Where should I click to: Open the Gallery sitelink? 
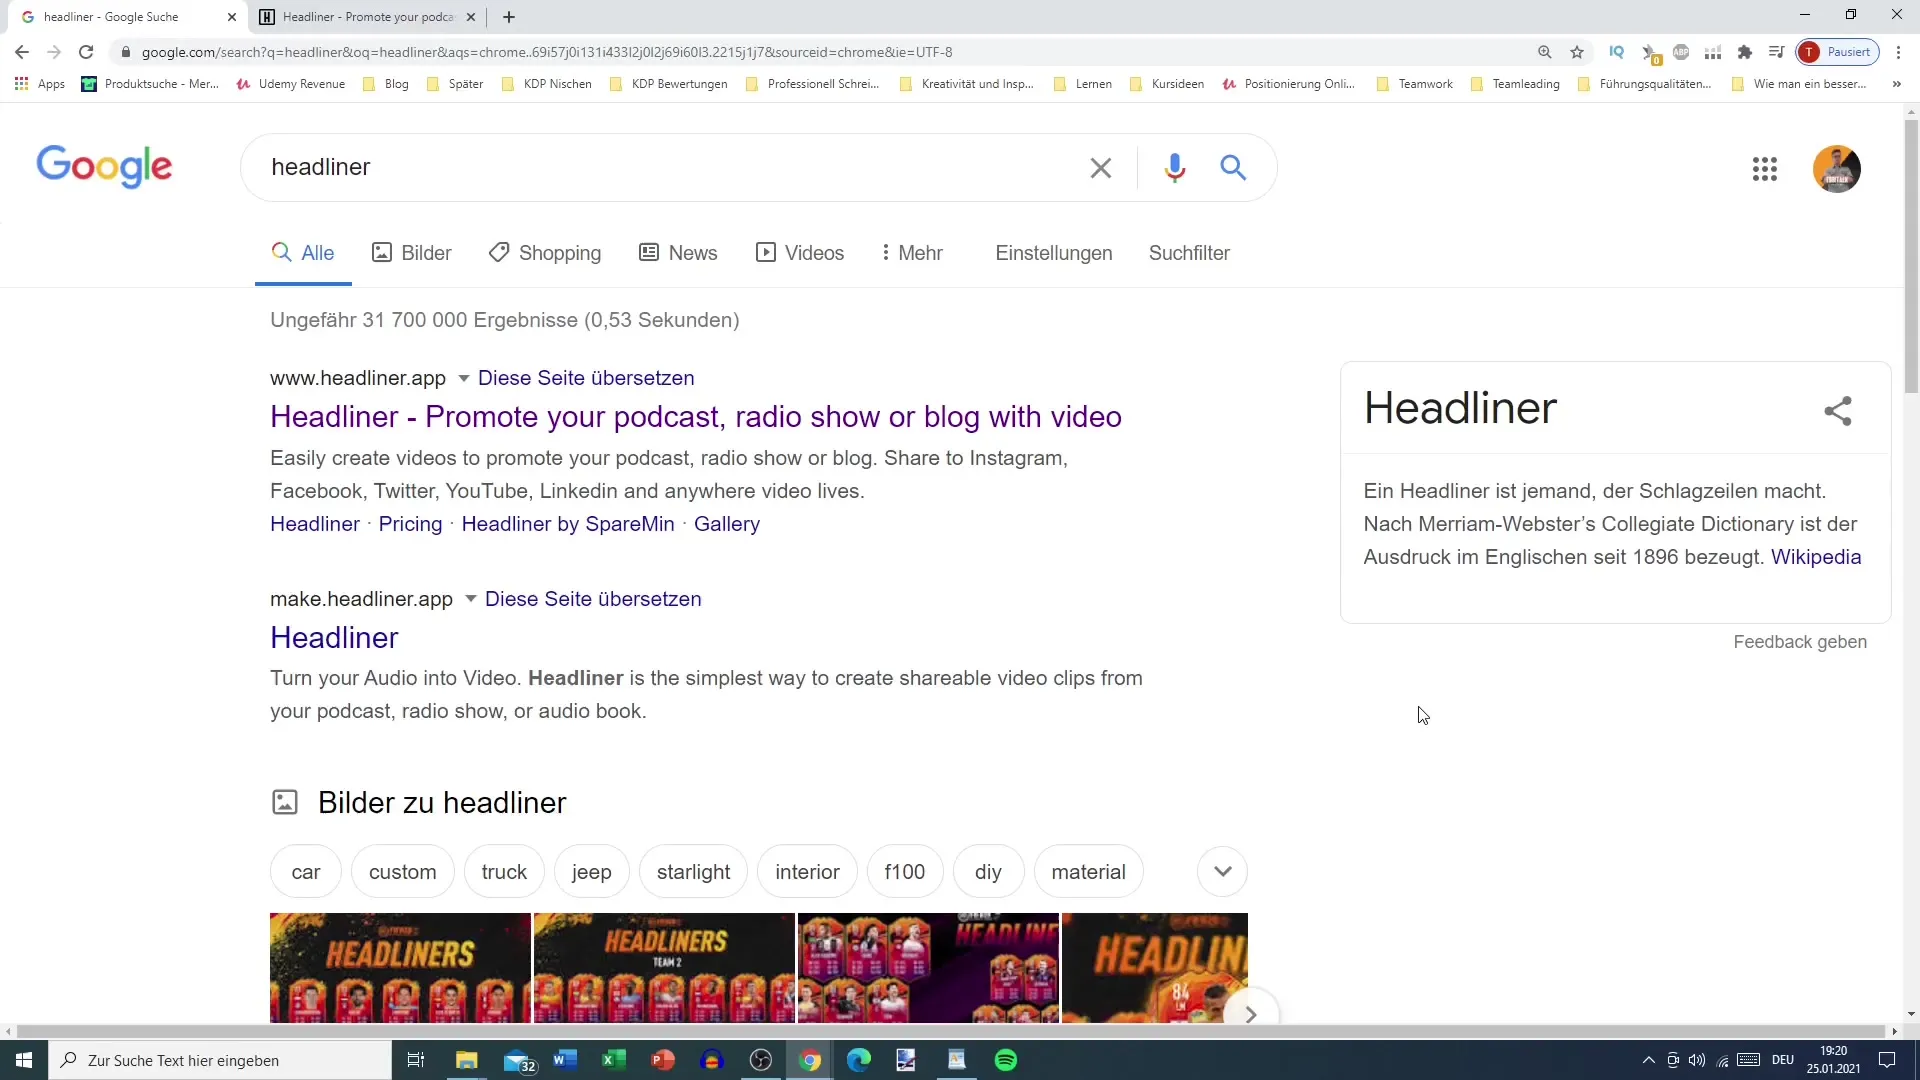click(727, 524)
